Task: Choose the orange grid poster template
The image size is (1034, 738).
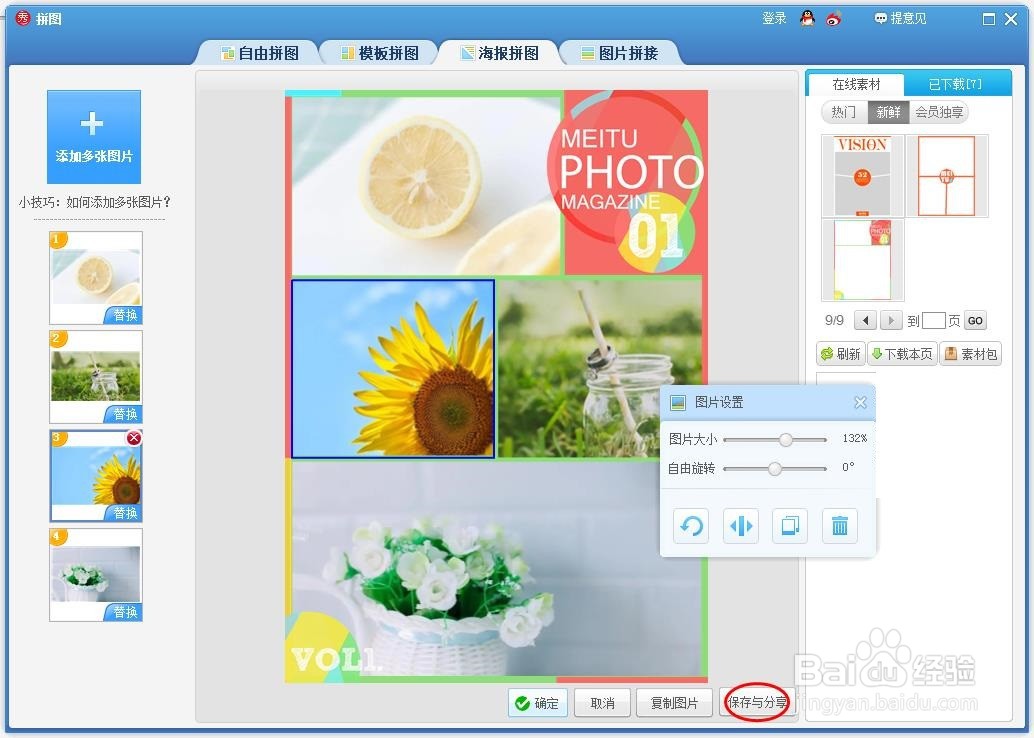Action: (x=946, y=176)
